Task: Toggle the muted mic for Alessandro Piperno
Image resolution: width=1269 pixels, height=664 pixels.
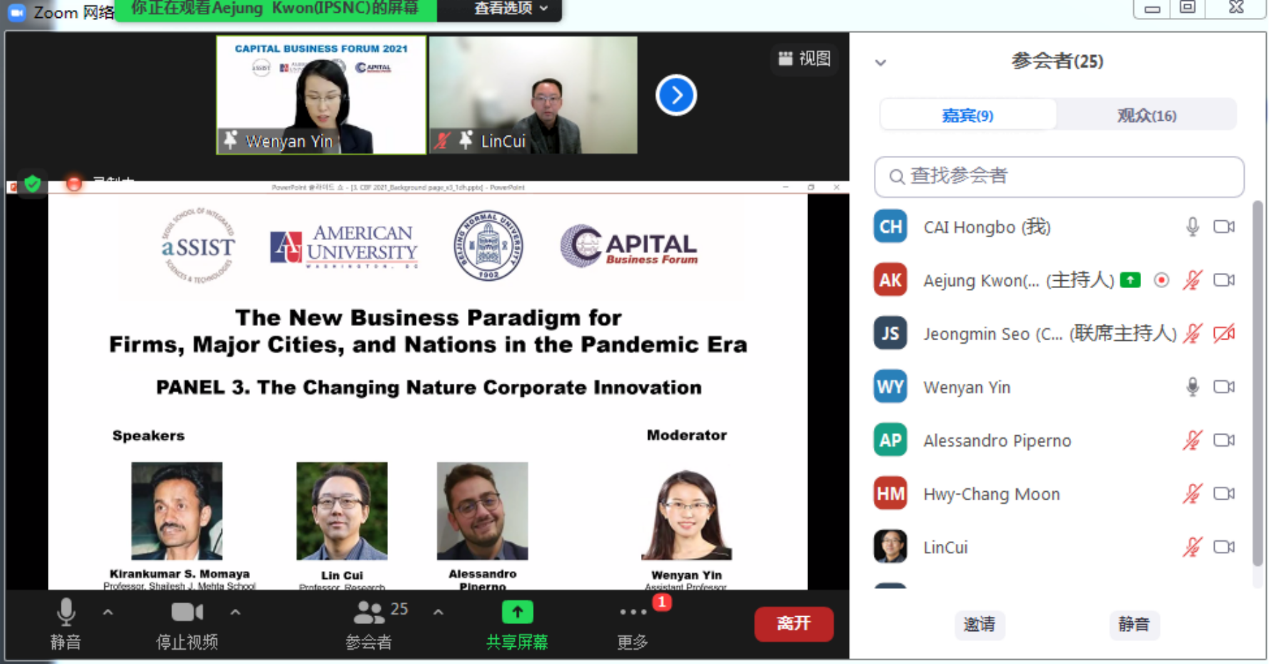Action: click(x=1192, y=440)
